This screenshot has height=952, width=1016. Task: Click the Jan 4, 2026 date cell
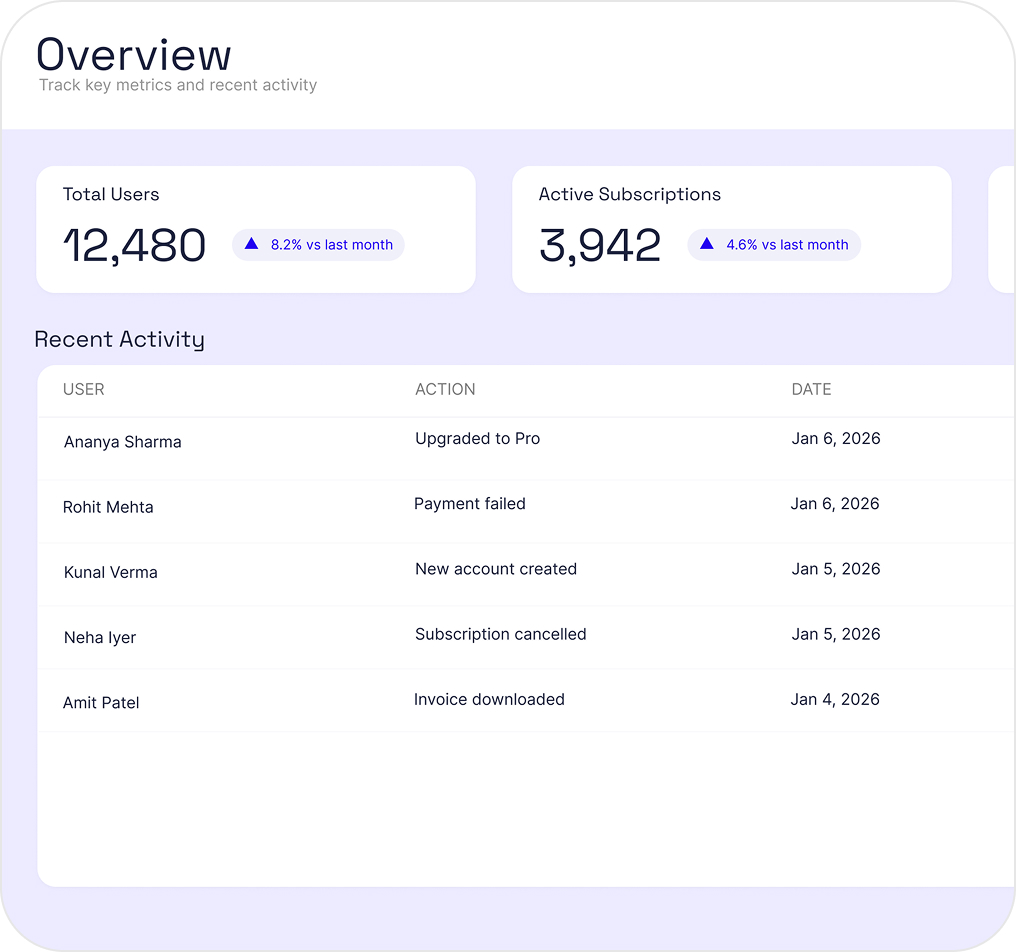pos(835,699)
